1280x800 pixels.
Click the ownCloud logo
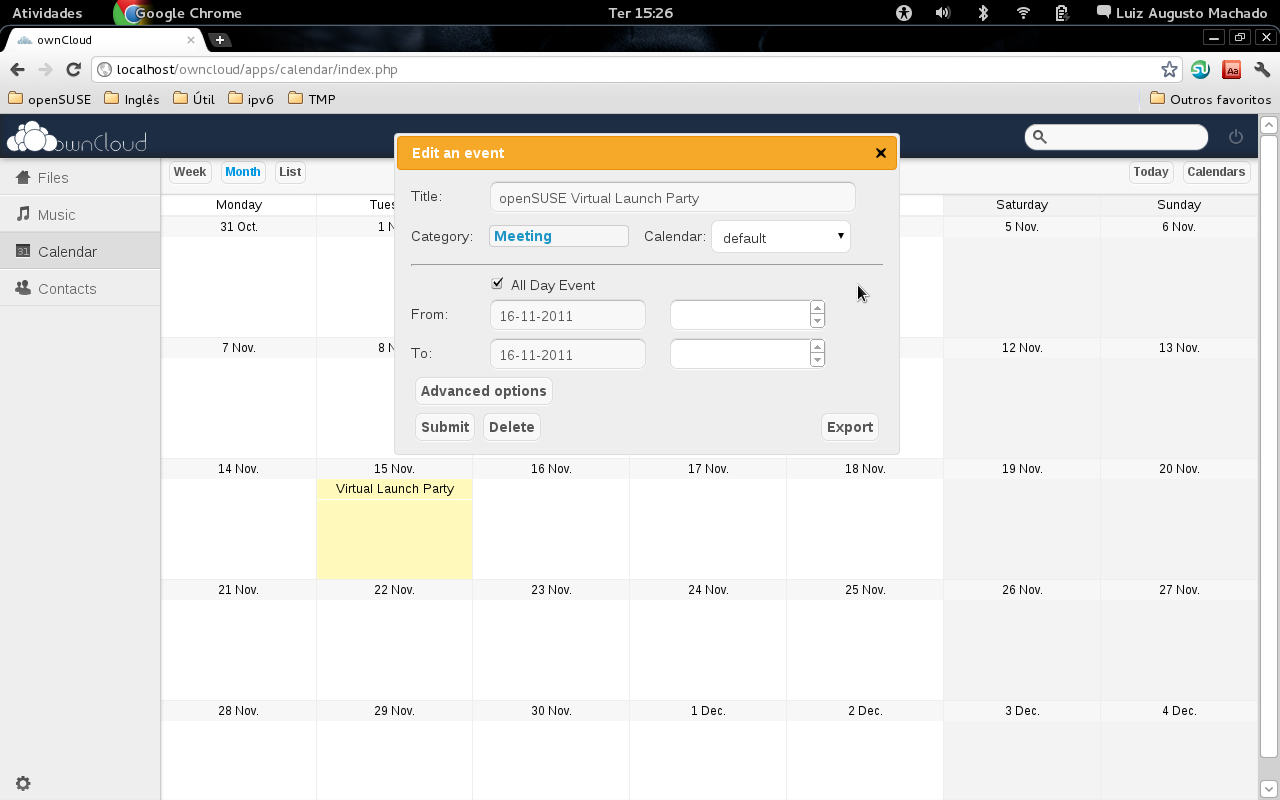[77, 138]
